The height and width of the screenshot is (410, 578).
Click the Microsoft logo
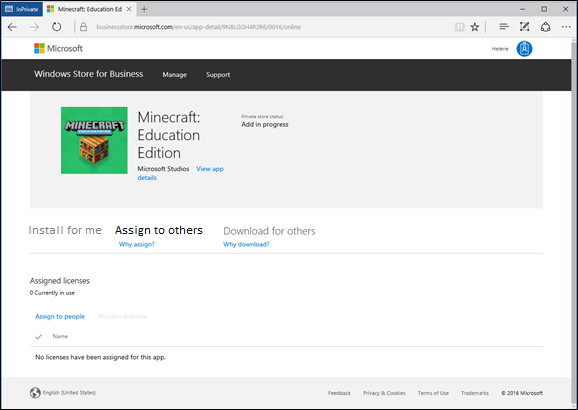59,48
